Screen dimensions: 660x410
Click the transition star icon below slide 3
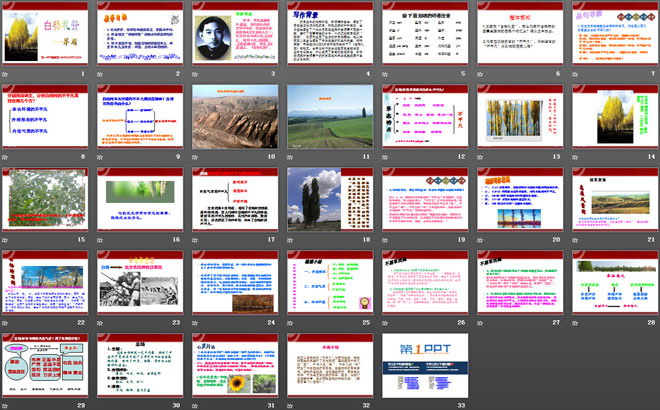(x=197, y=73)
